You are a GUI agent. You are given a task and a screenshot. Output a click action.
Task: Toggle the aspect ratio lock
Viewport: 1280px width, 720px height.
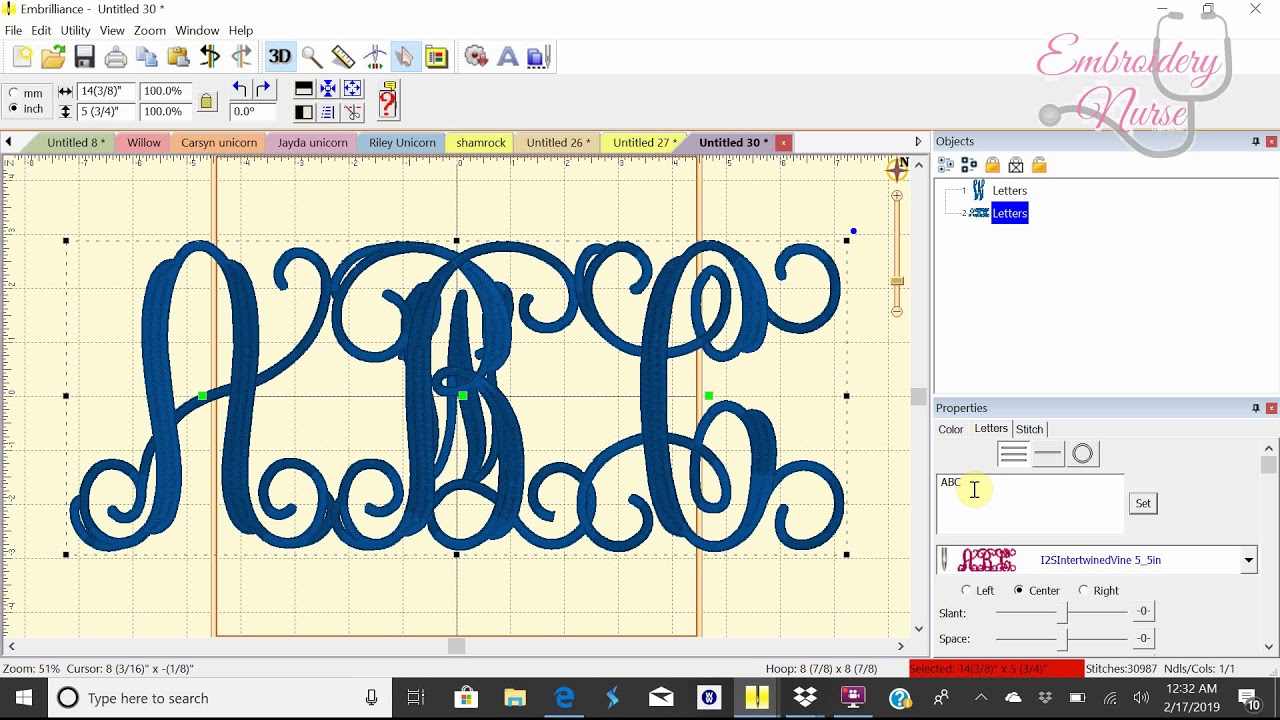tap(207, 101)
